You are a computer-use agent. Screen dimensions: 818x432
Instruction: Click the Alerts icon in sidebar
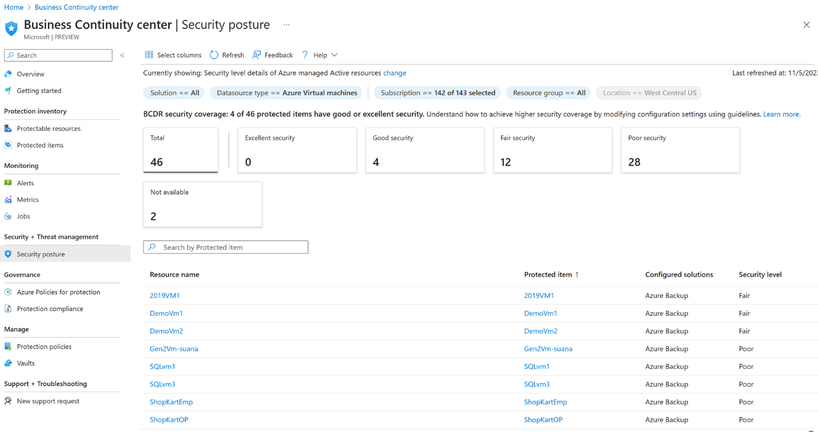coord(8,183)
